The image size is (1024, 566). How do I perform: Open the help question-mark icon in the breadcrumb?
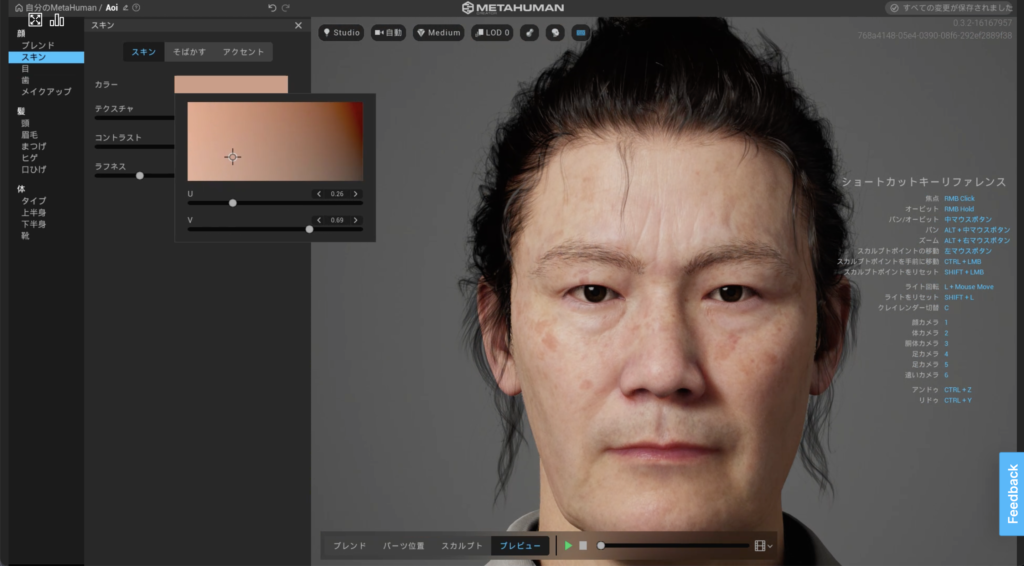136,8
